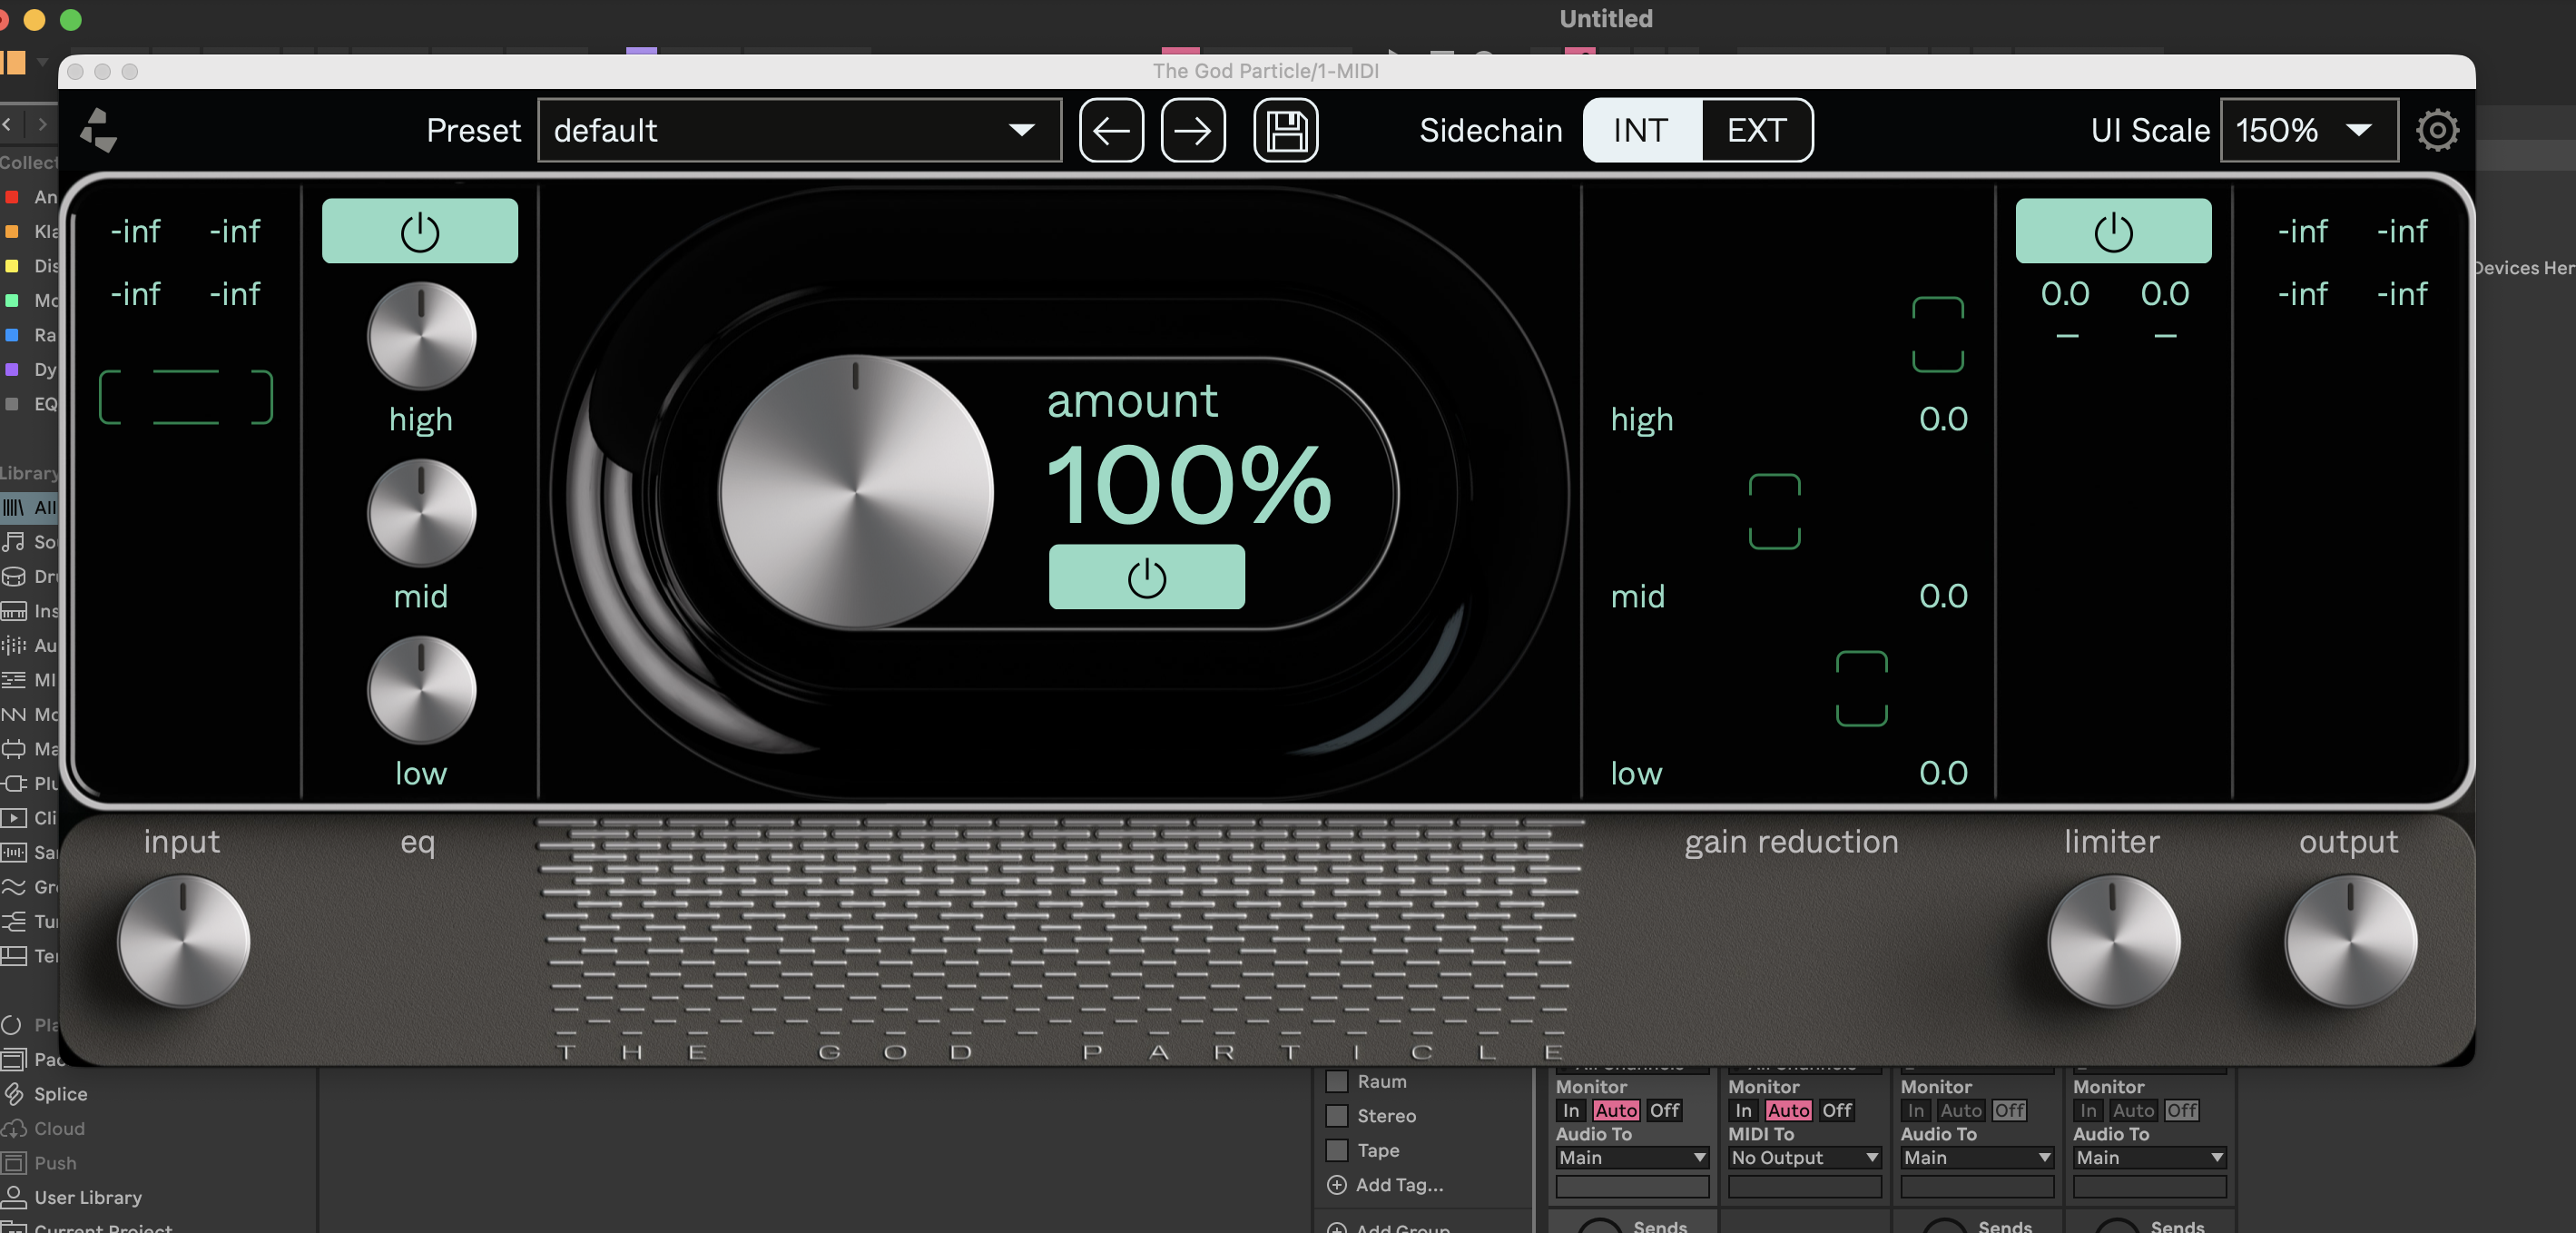This screenshot has height=1233, width=2576.
Task: Open Audio Effects icon in browser sidebar
Action: point(13,645)
